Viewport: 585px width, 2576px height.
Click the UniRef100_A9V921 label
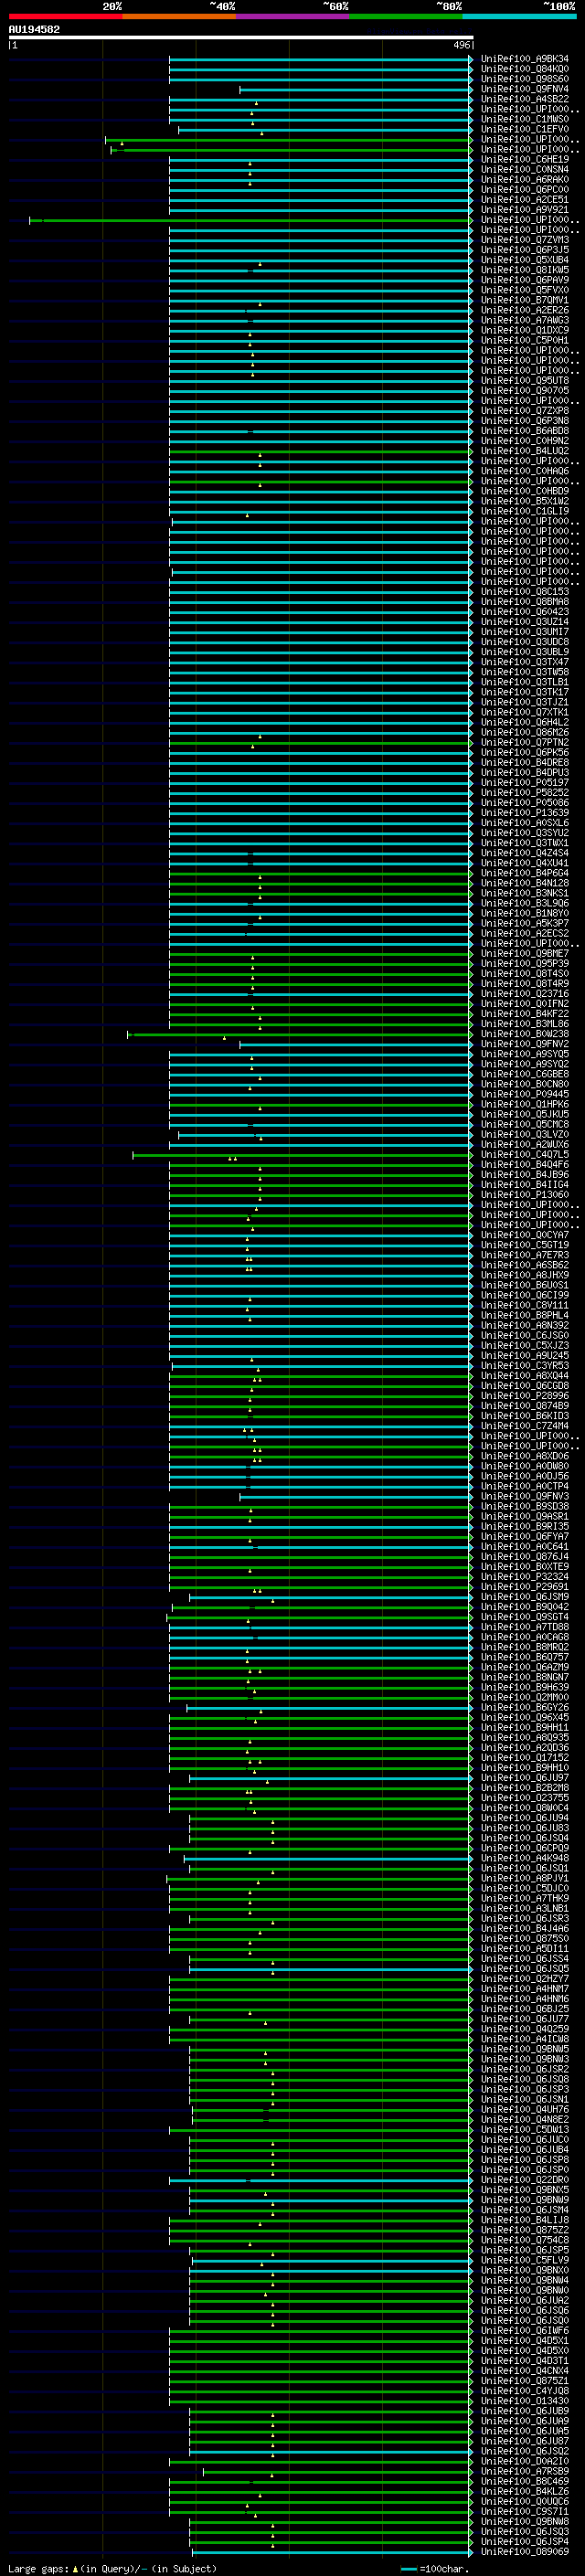coord(525,210)
